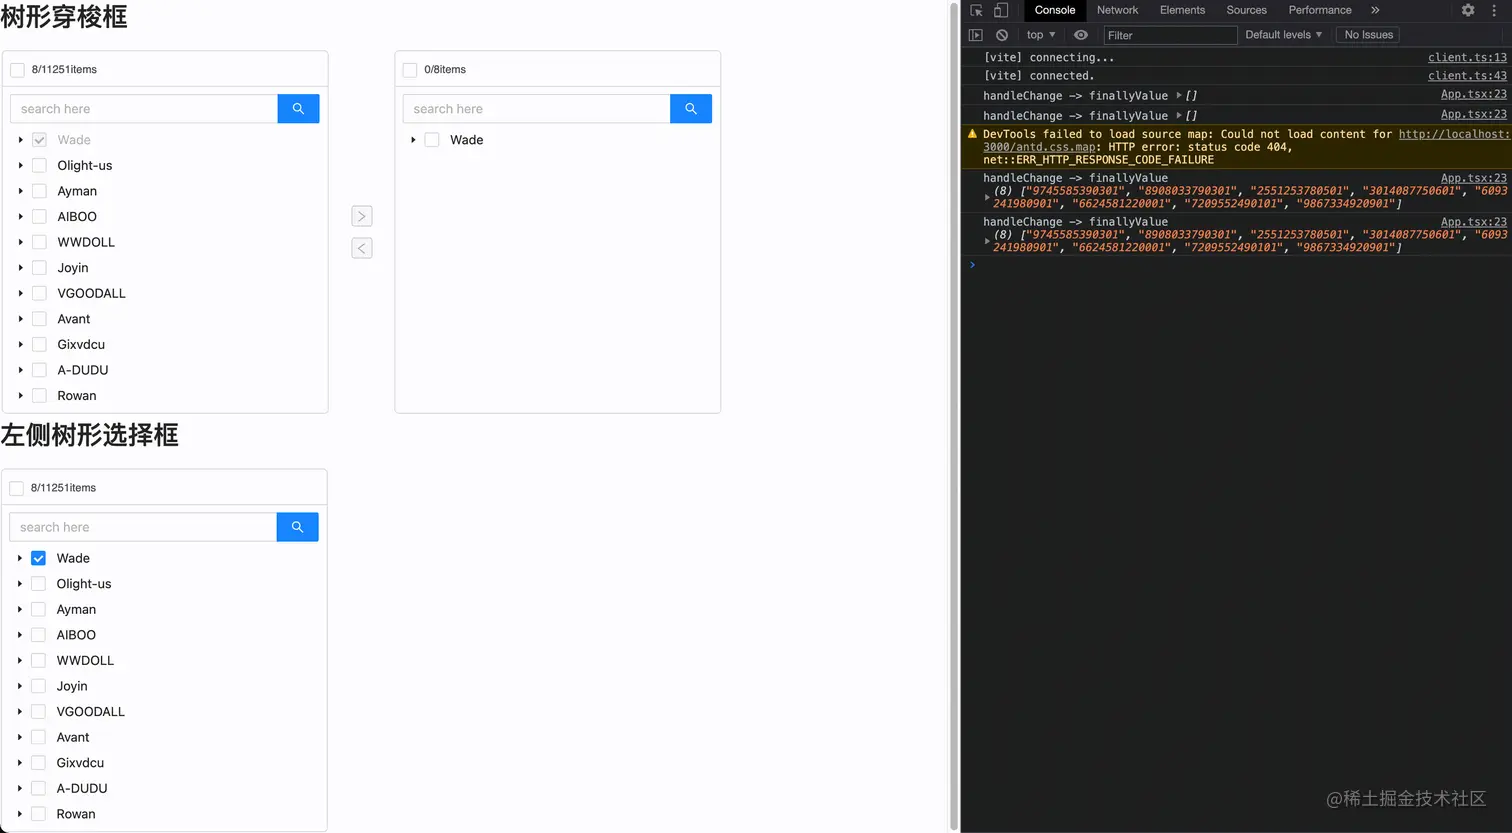Viewport: 1512px width, 833px height.
Task: Click the search button in the left transfer panel
Action: pos(298,109)
